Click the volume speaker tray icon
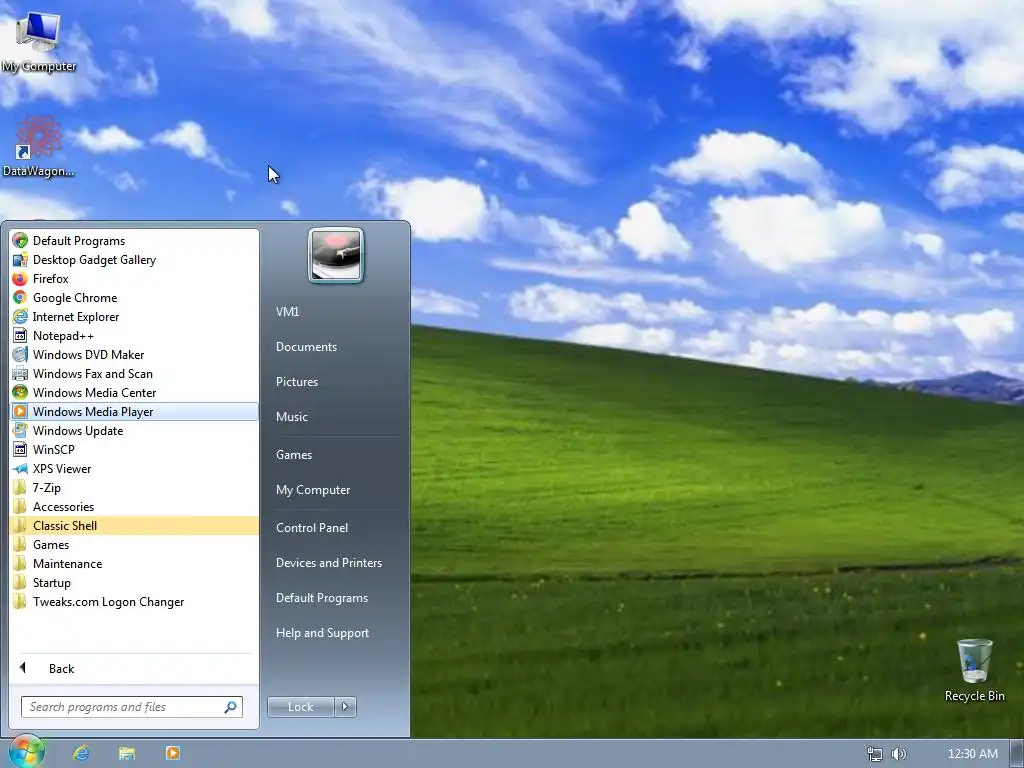 pos(899,754)
